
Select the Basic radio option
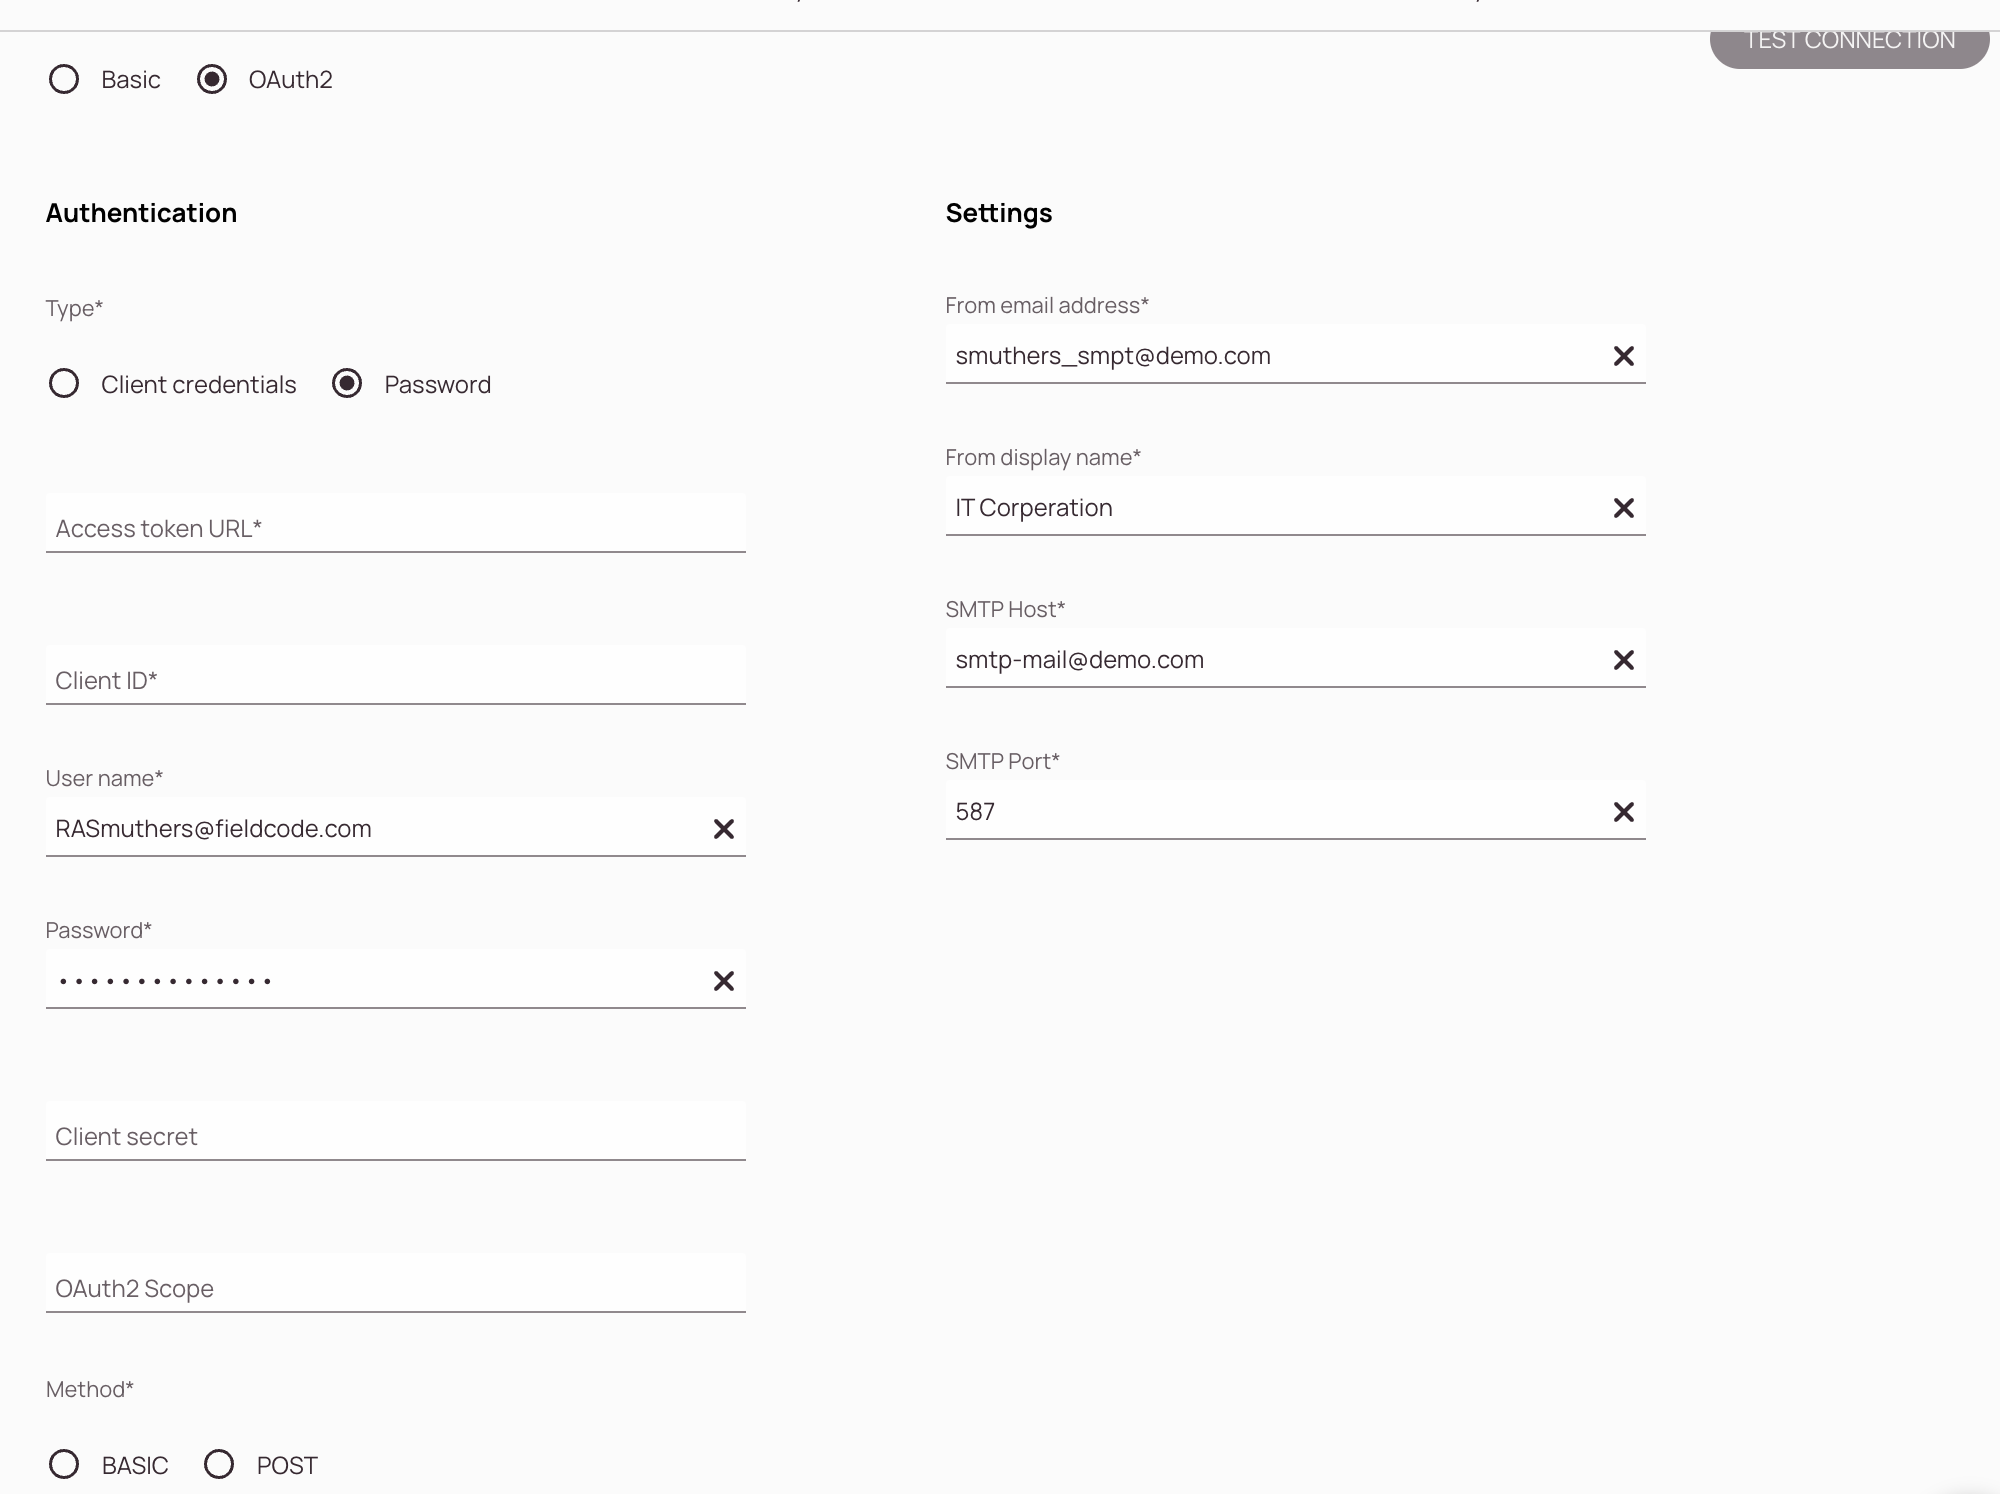(64, 79)
